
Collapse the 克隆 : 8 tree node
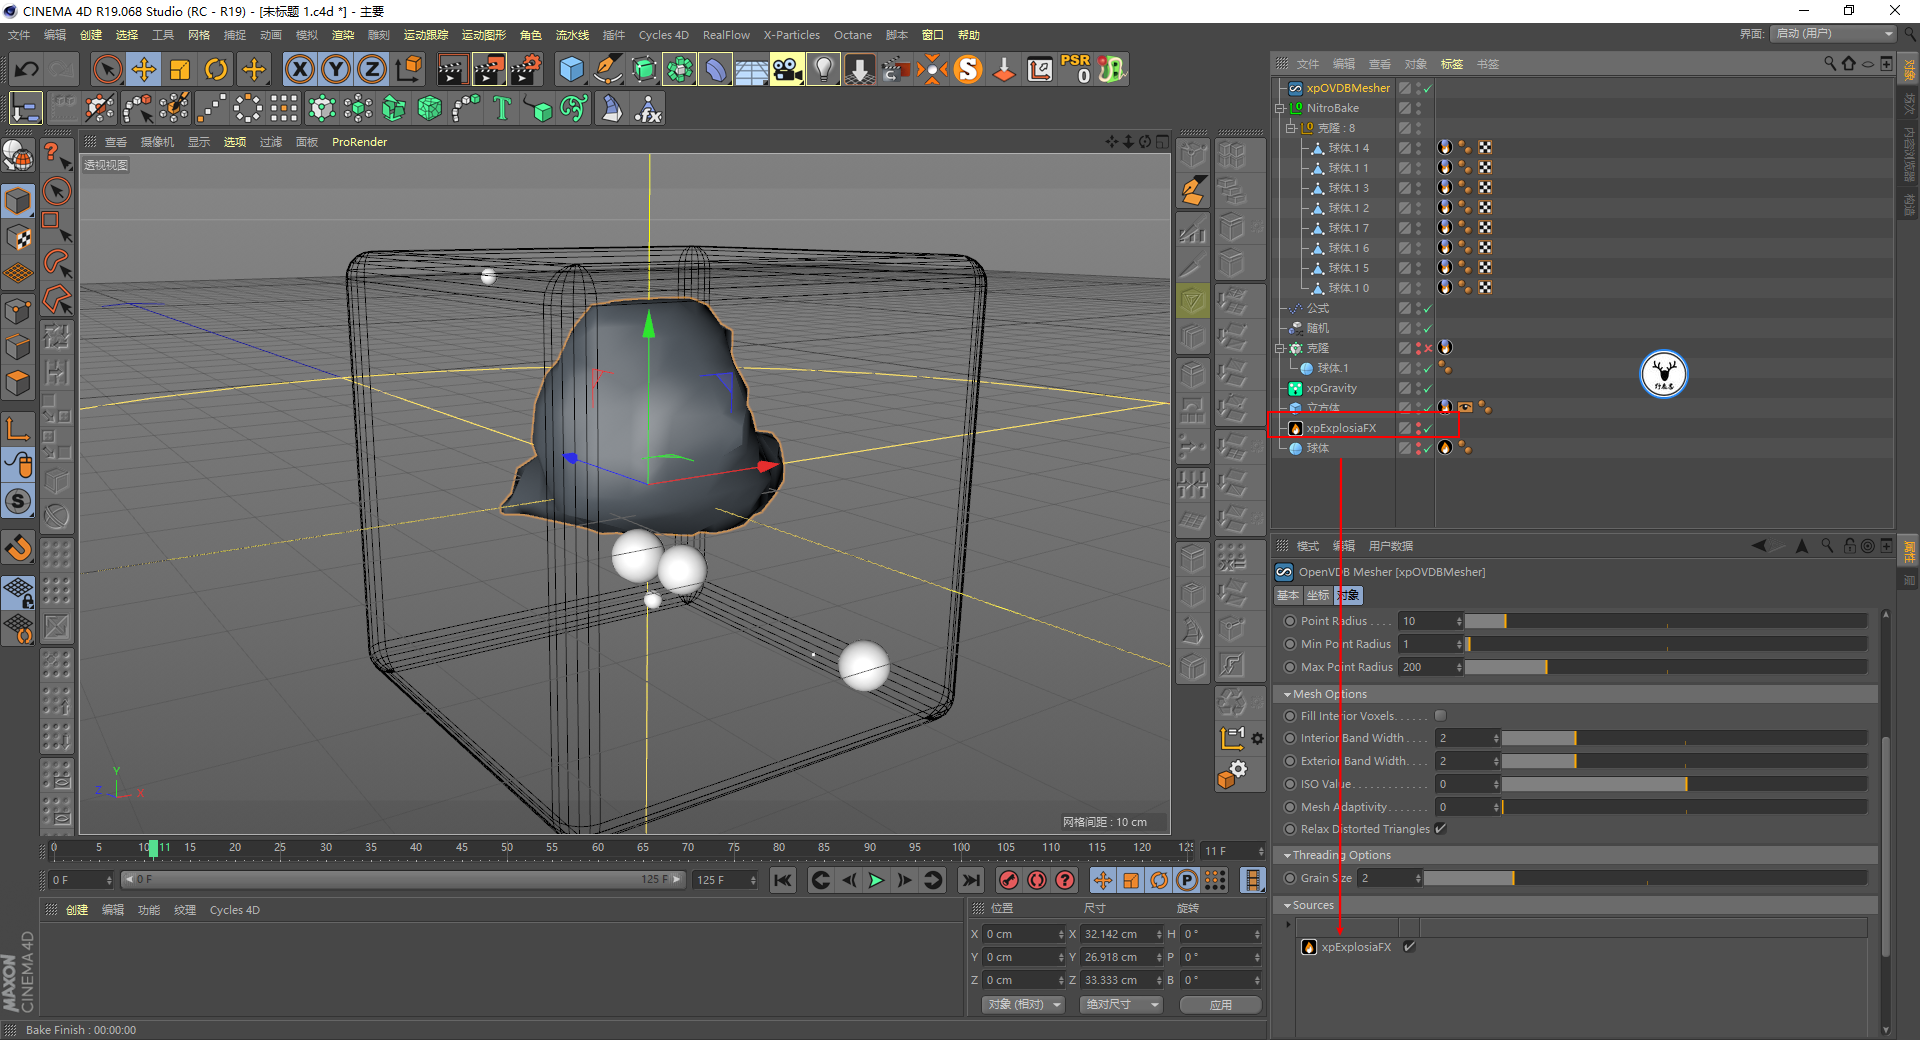point(1291,128)
